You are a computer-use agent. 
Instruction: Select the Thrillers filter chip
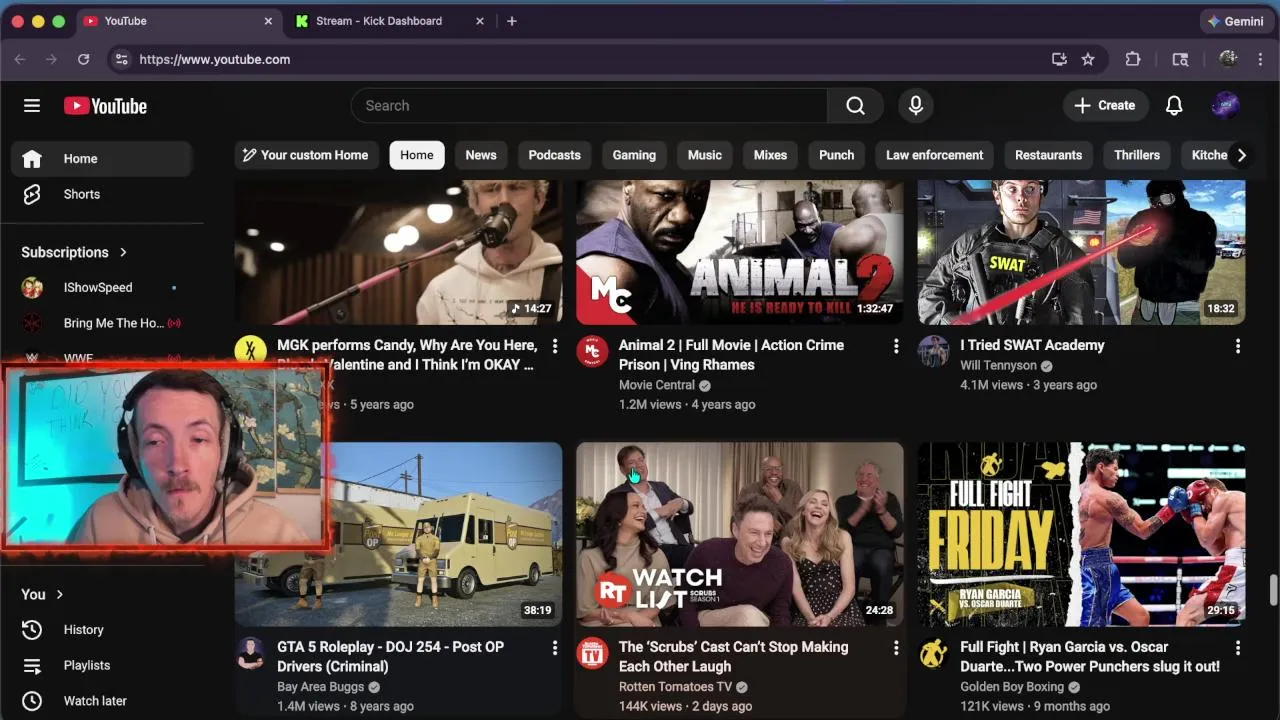[1137, 155]
